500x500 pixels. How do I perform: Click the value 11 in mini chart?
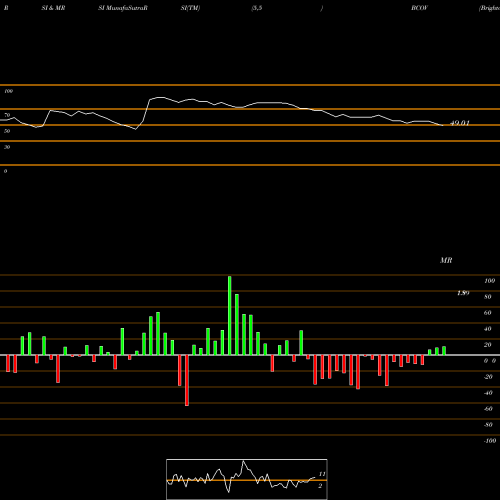(x=322, y=474)
